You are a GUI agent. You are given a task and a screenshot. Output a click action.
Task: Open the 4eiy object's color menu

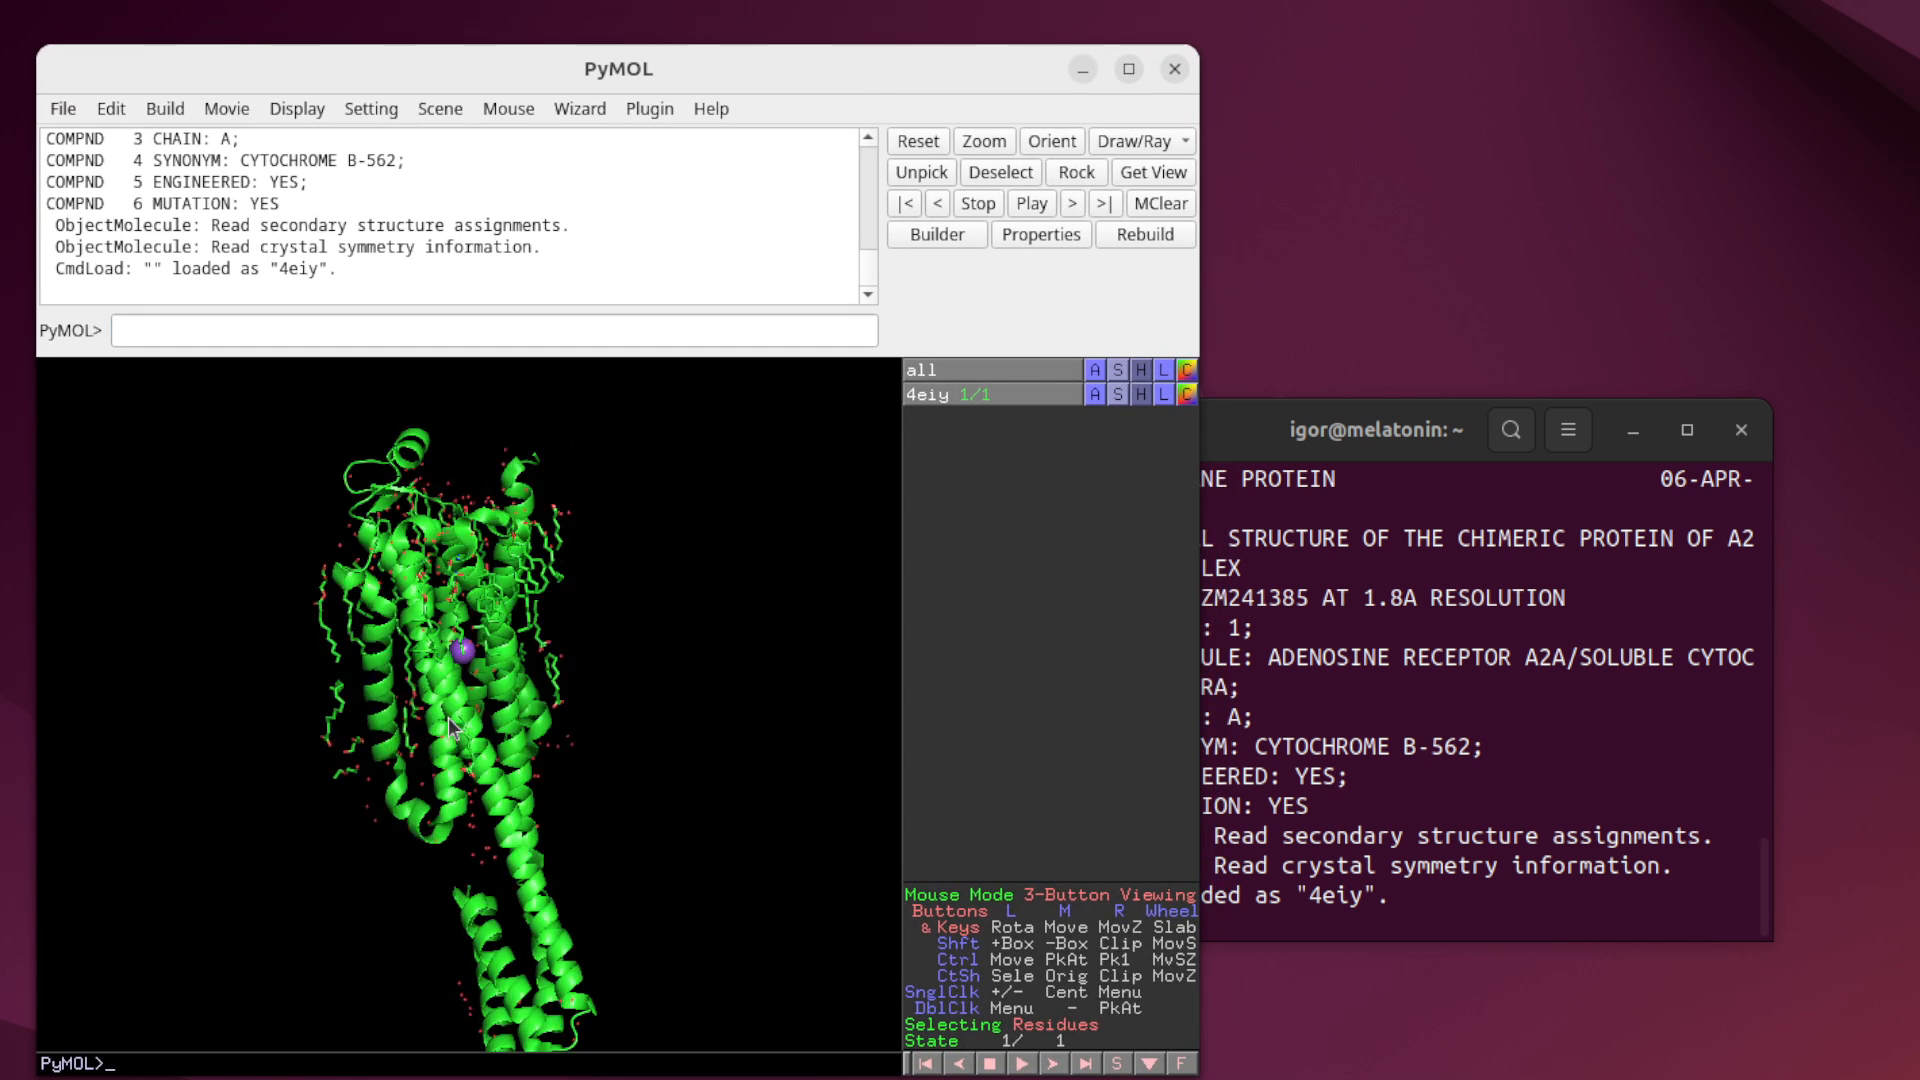click(1186, 394)
